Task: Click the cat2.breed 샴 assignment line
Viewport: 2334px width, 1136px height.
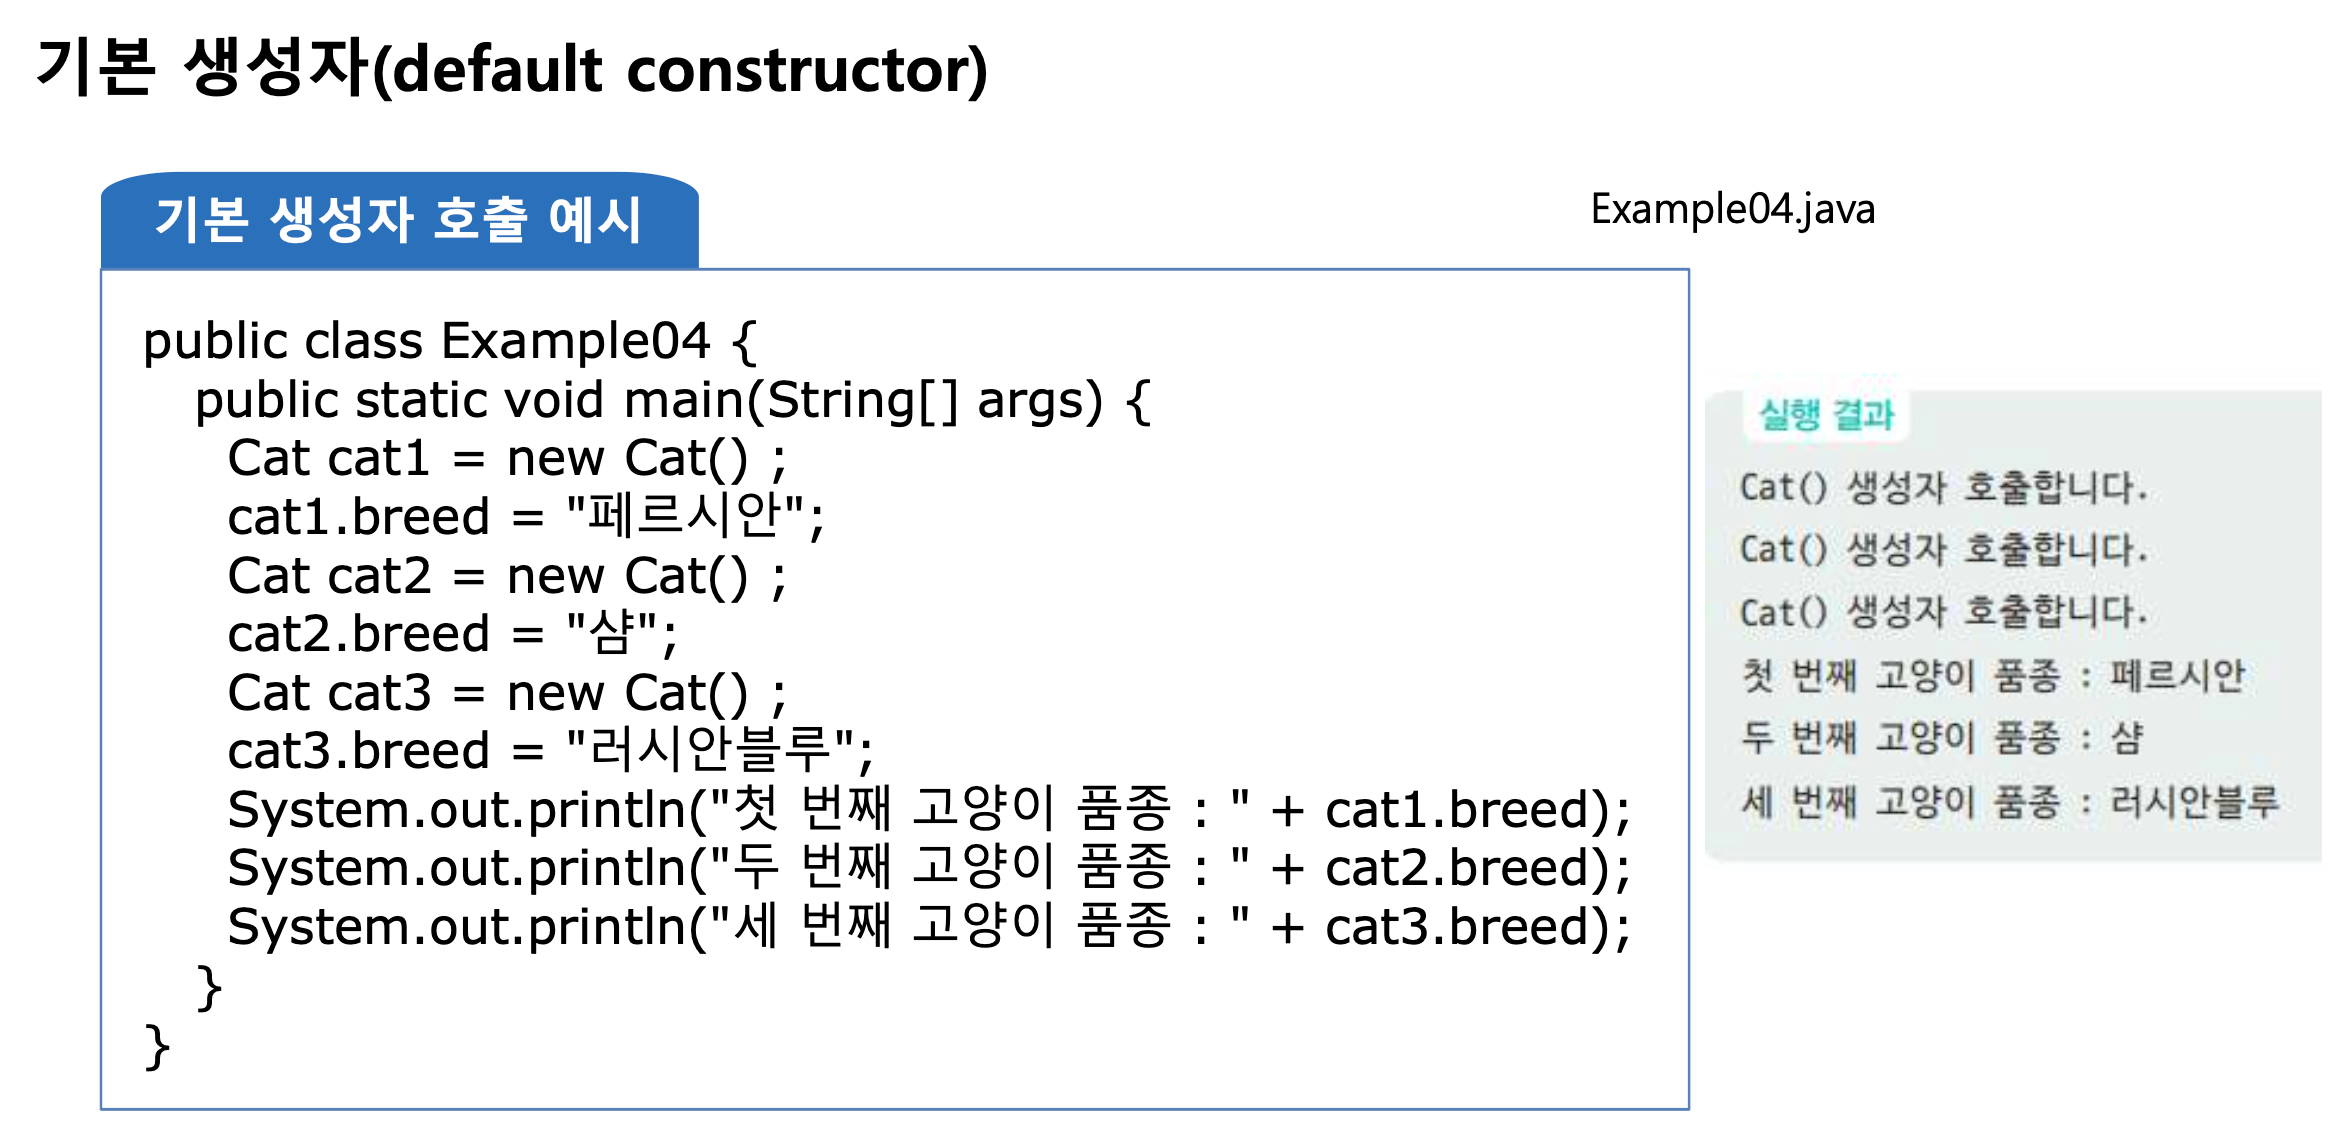Action: pos(452,634)
